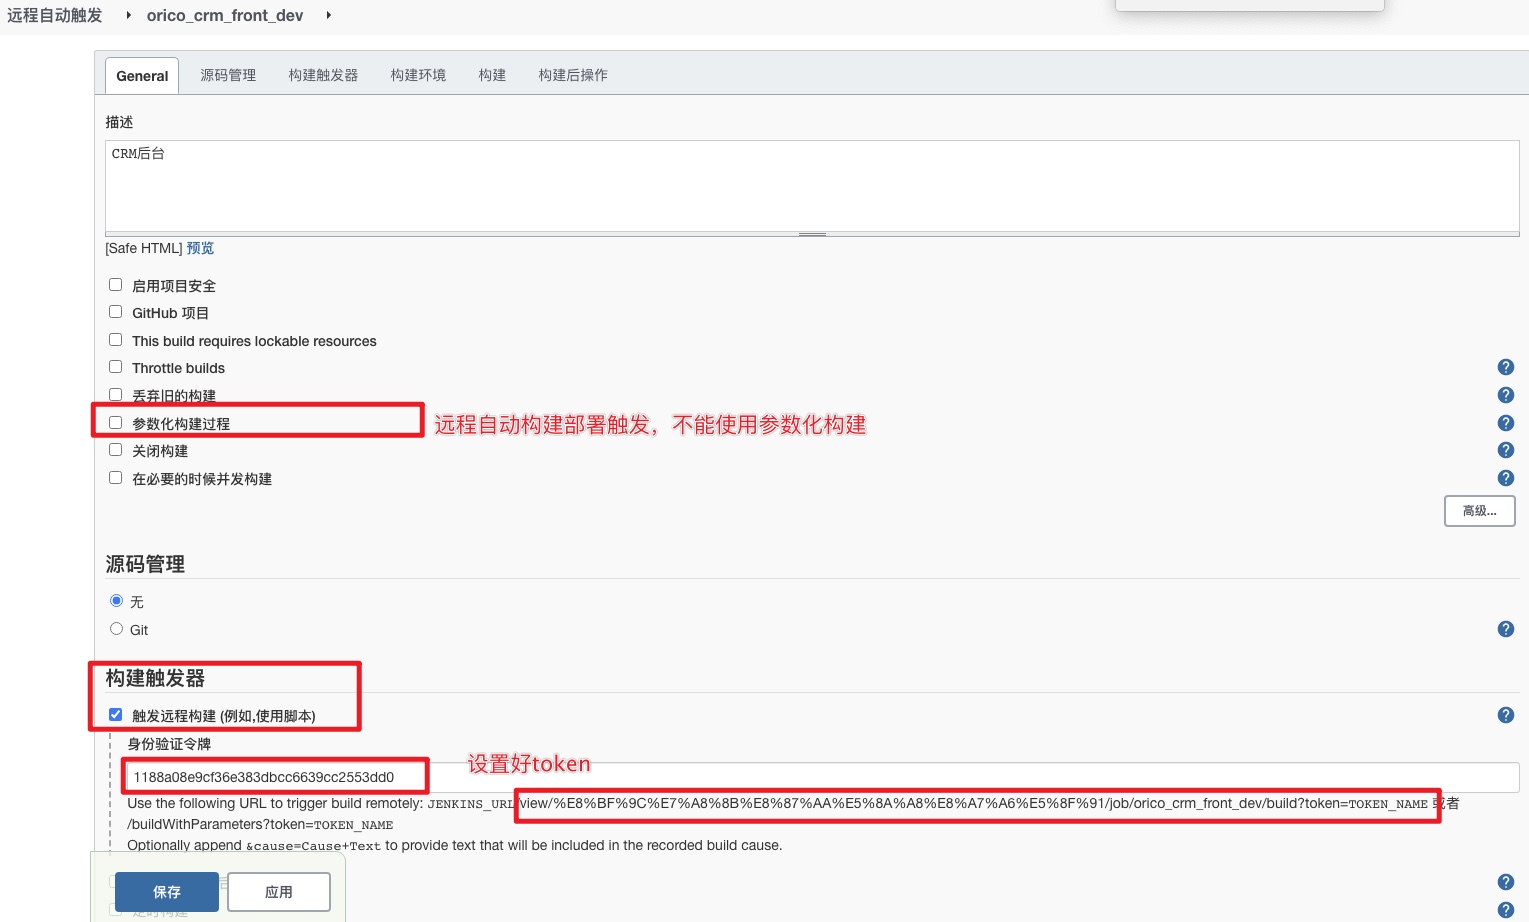
Task: Tick 丢弃旧的构建 checkbox
Action: (x=116, y=394)
